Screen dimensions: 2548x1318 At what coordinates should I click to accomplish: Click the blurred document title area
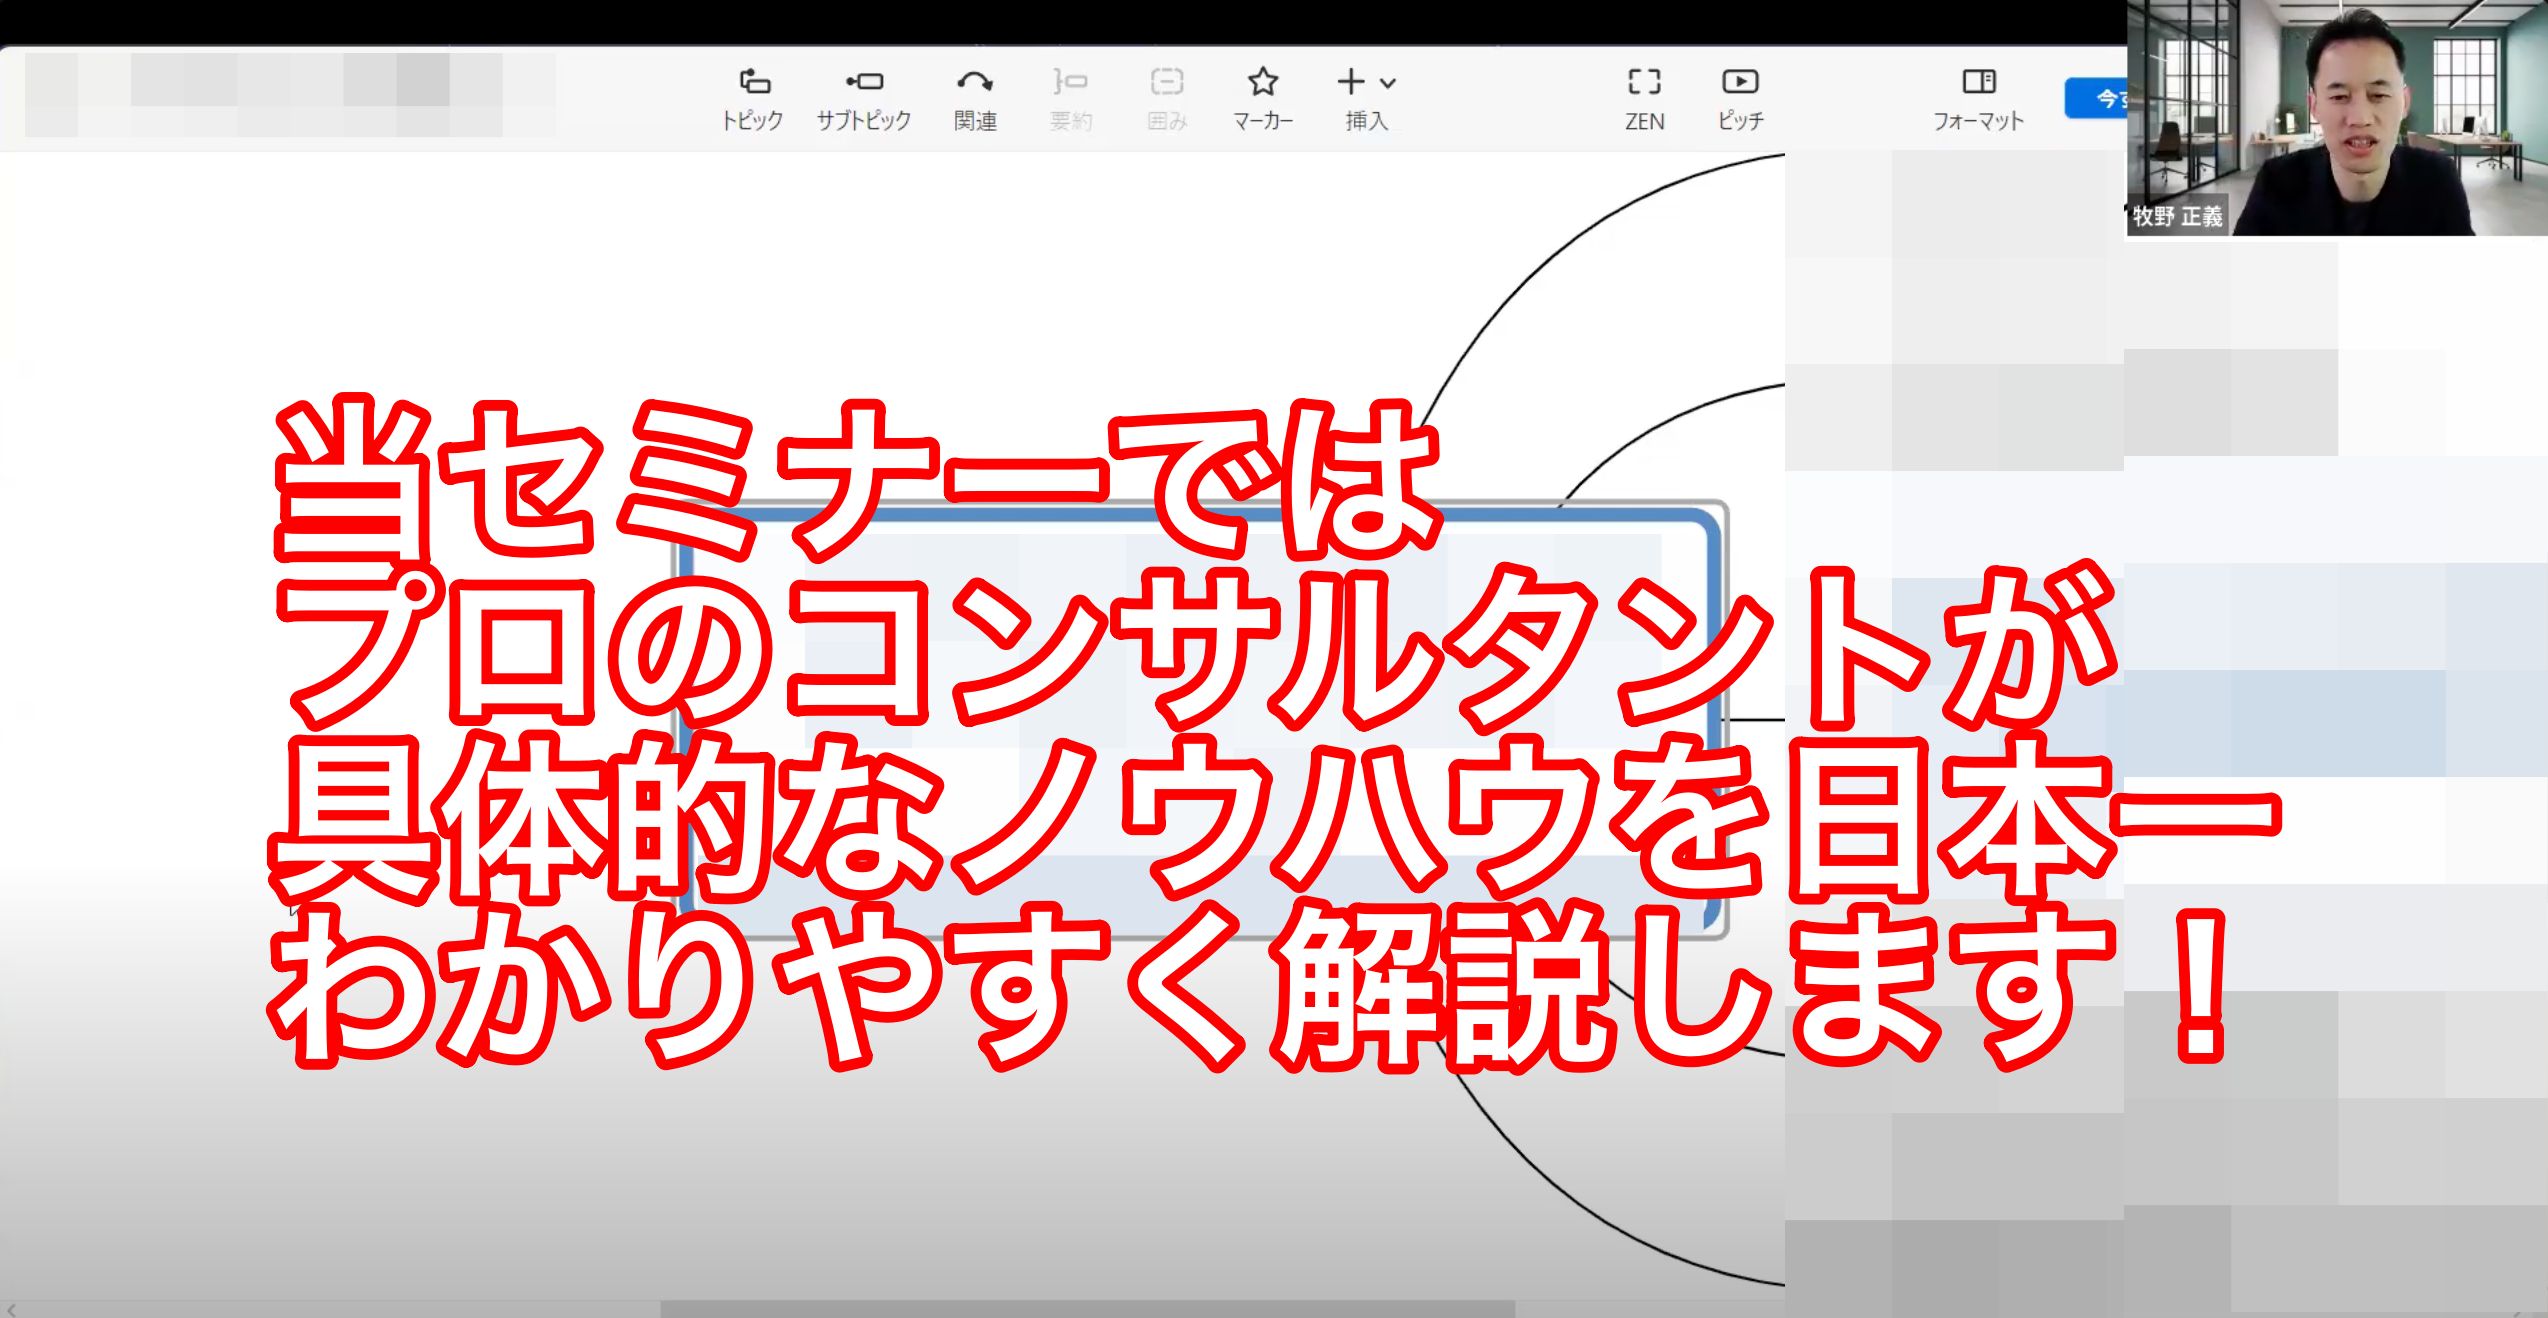coord(290,95)
